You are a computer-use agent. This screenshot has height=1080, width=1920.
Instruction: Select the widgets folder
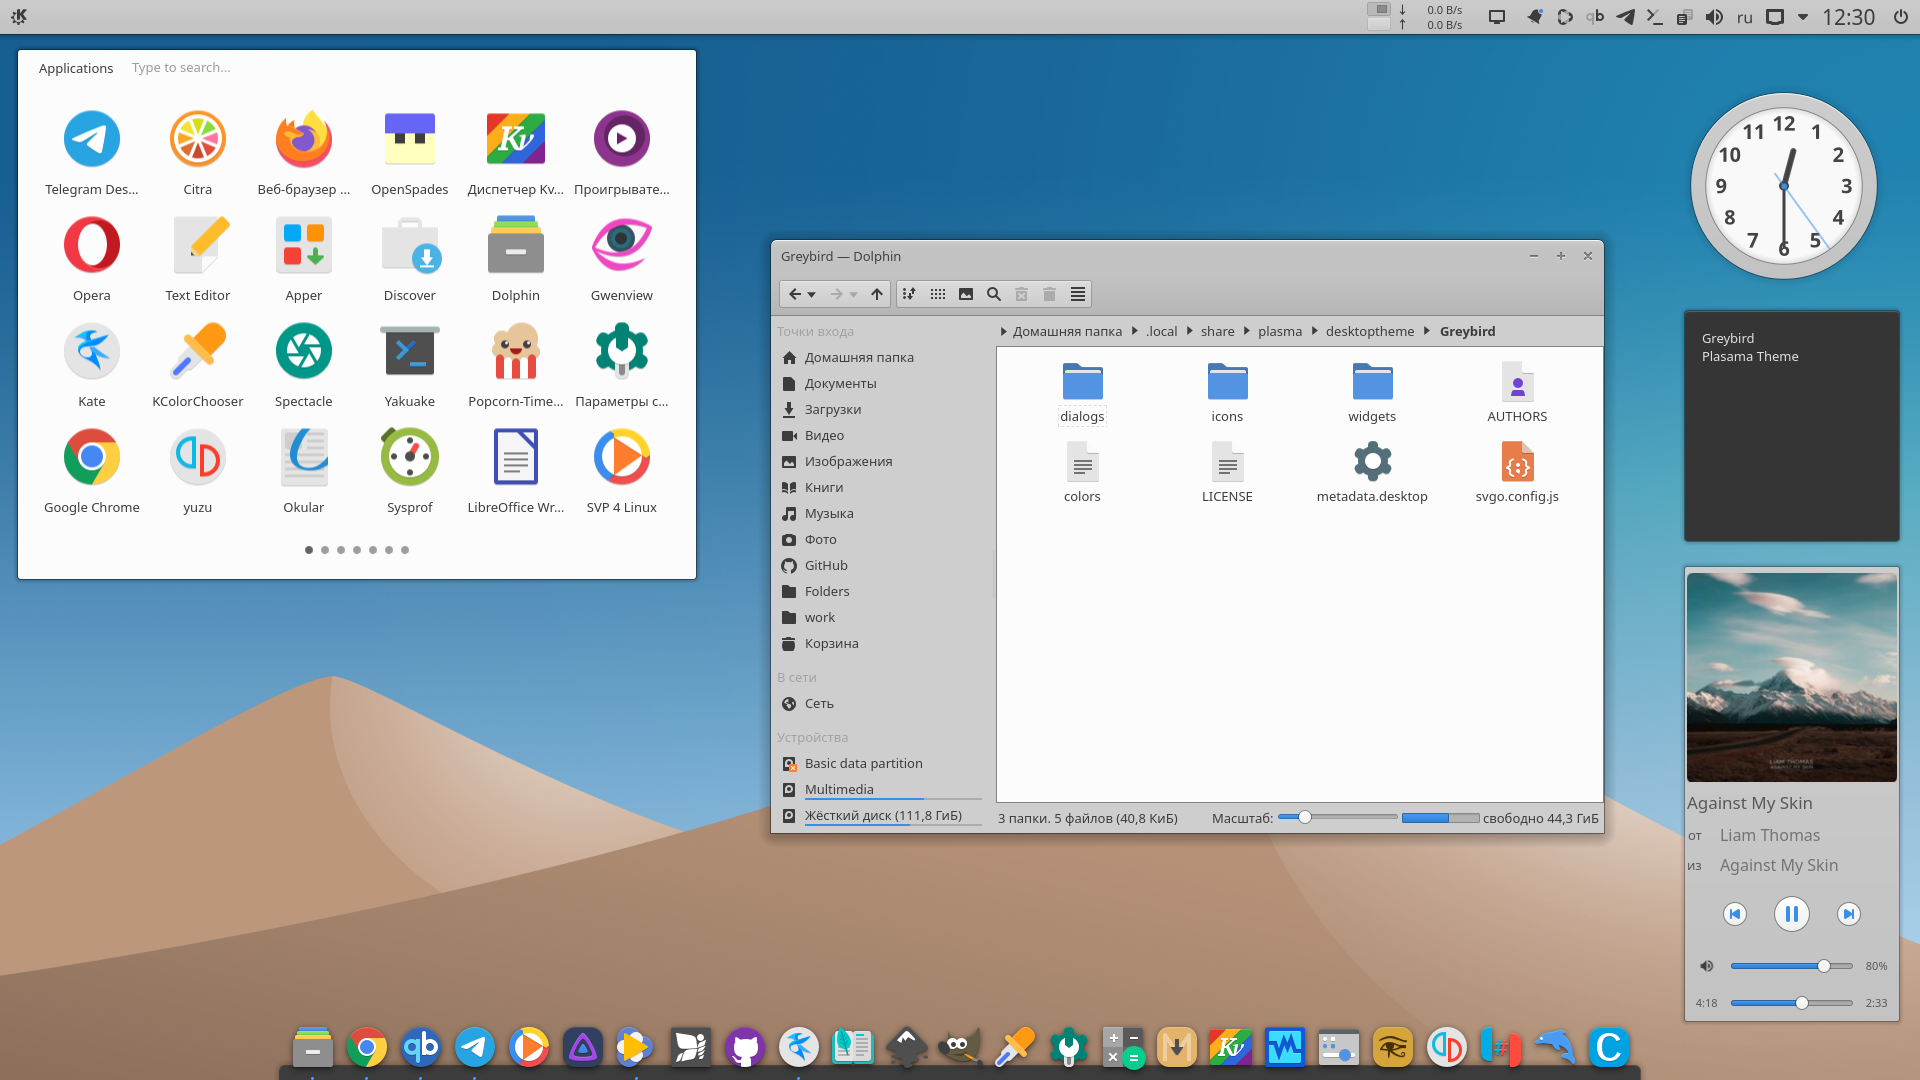coord(1372,393)
